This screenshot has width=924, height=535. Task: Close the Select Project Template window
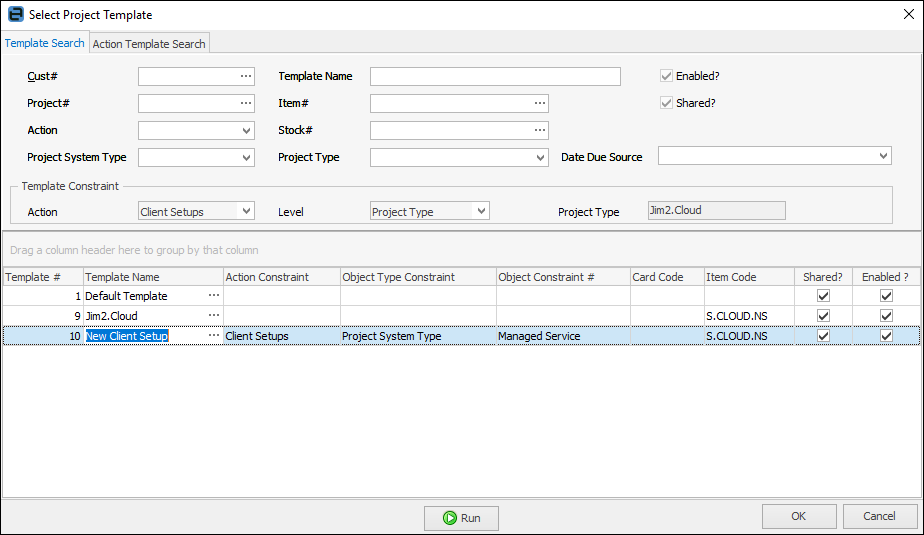[909, 14]
